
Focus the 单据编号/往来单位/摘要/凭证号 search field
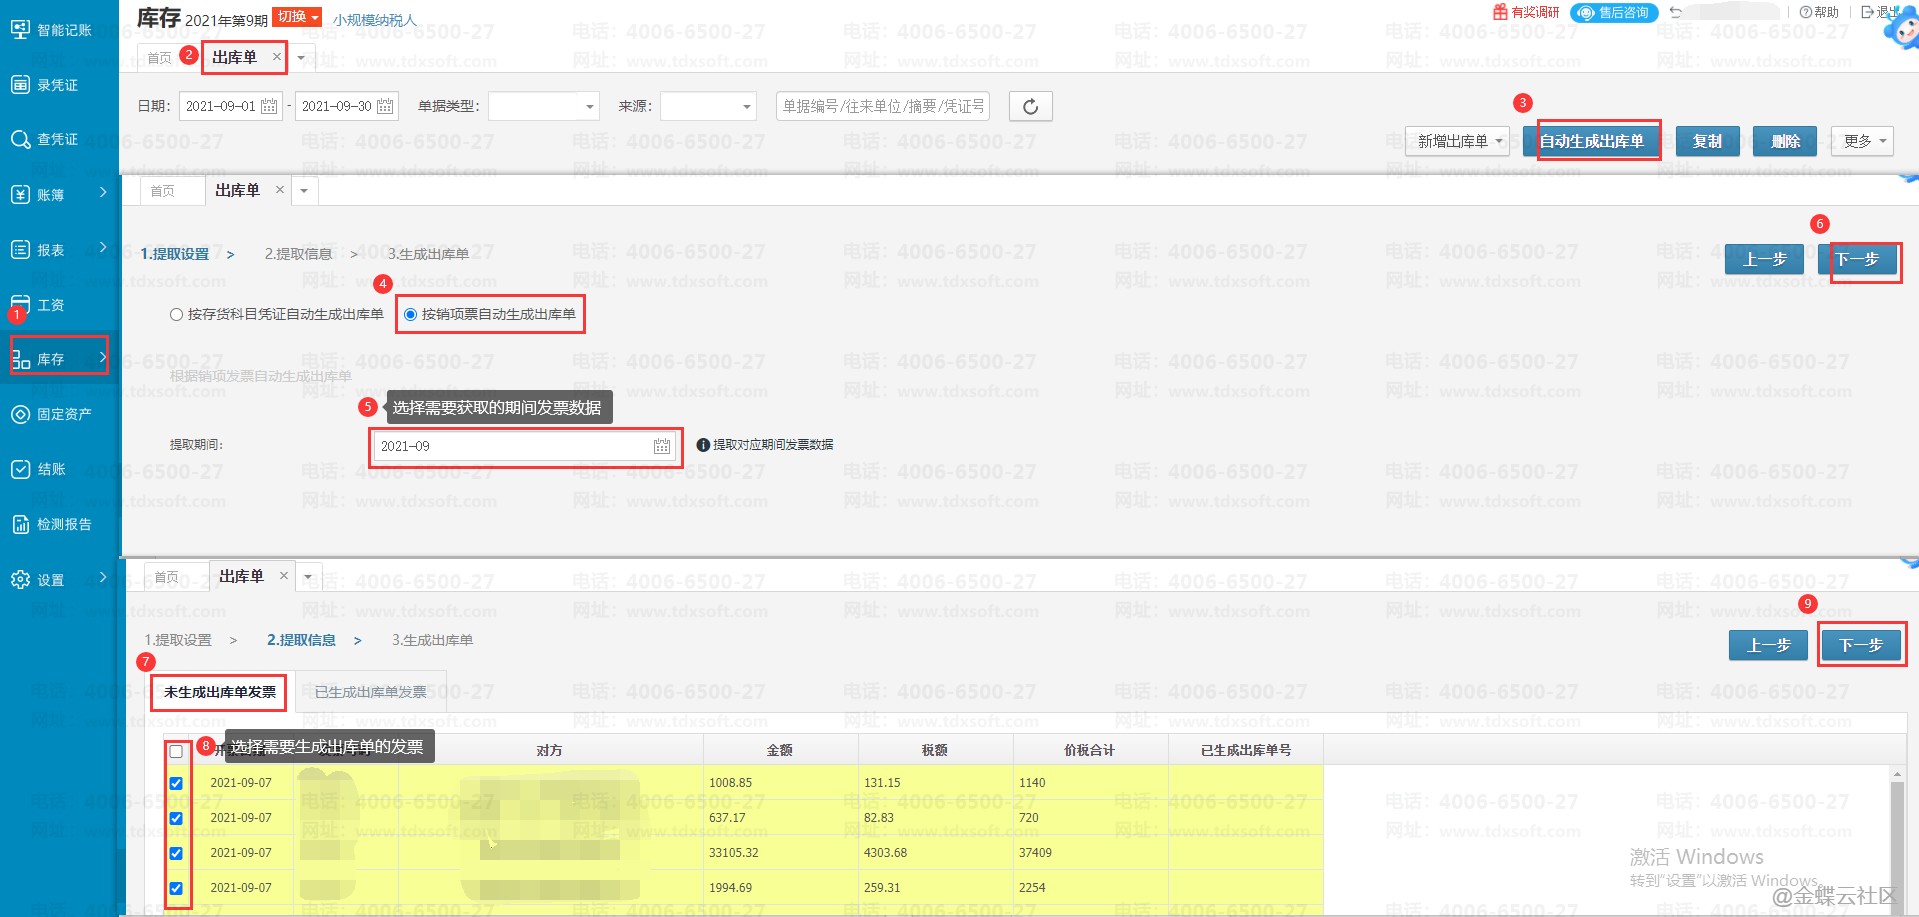883,106
